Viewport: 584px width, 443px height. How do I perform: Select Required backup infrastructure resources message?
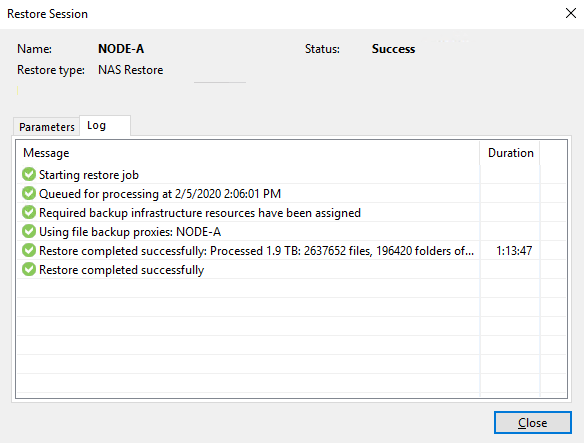[200, 213]
